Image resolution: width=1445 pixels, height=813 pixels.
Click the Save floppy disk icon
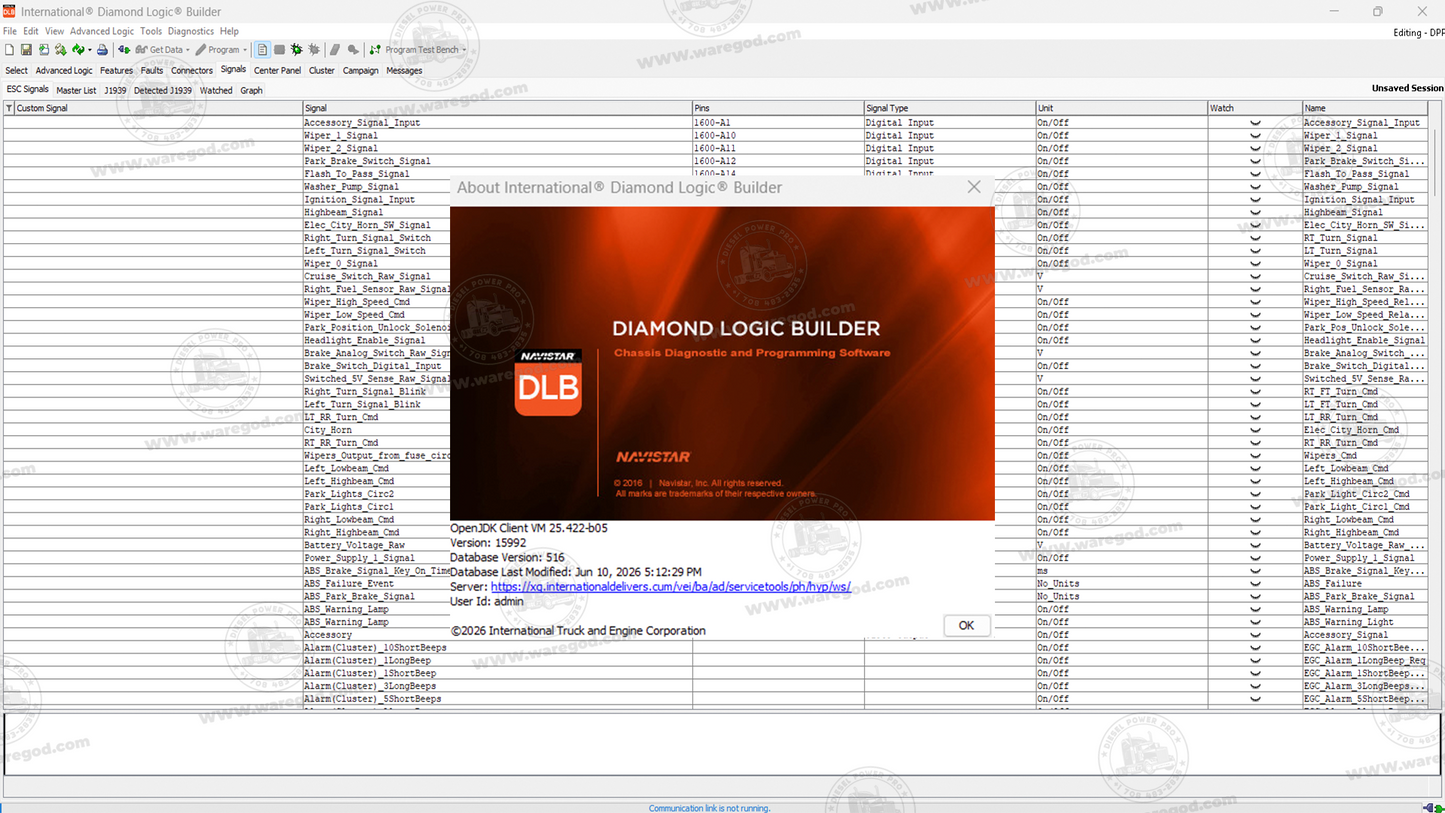(x=26, y=50)
